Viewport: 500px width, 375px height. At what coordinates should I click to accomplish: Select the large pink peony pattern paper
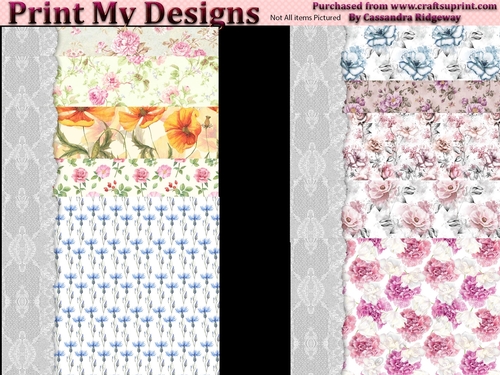pyautogui.click(x=421, y=306)
